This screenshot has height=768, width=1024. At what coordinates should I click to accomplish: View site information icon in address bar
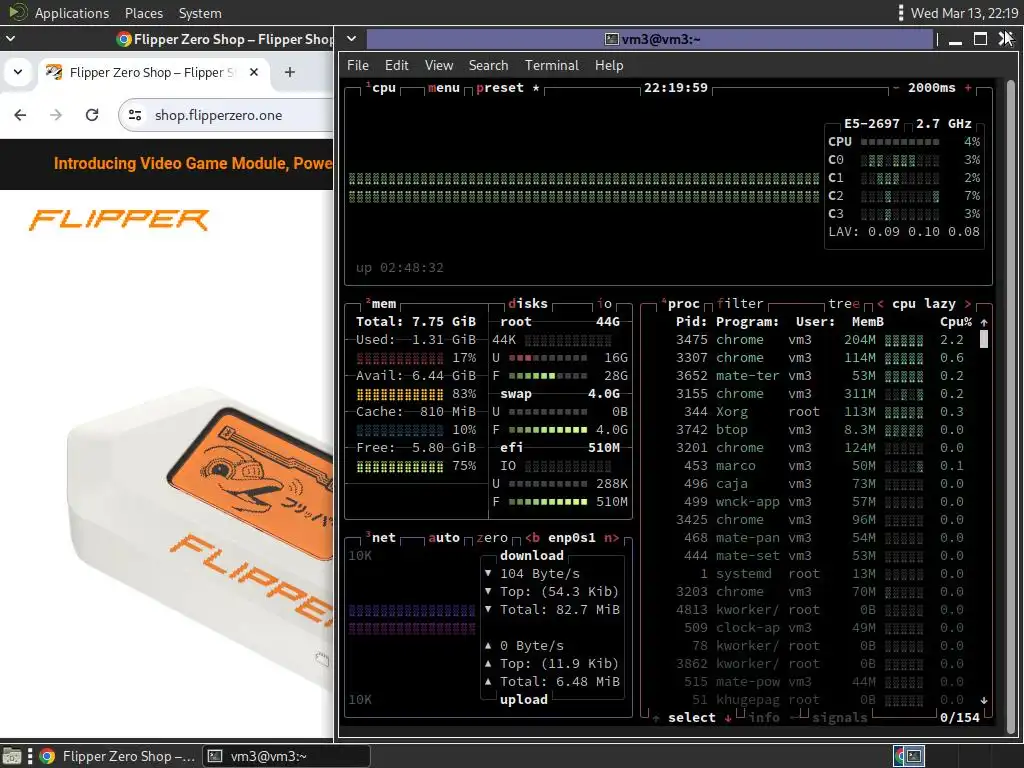tap(135, 115)
